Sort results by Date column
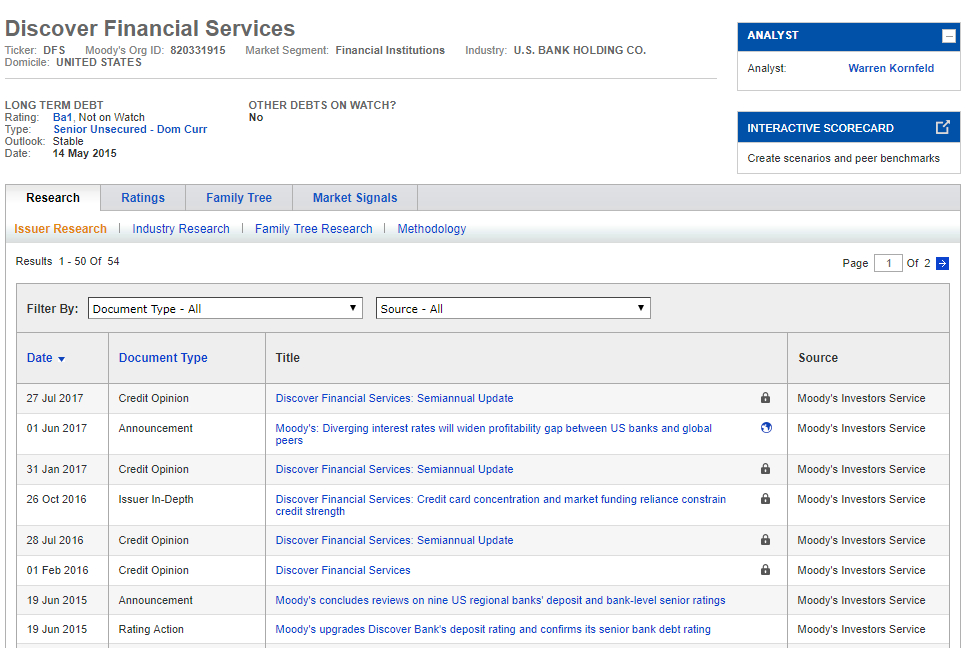 45,358
